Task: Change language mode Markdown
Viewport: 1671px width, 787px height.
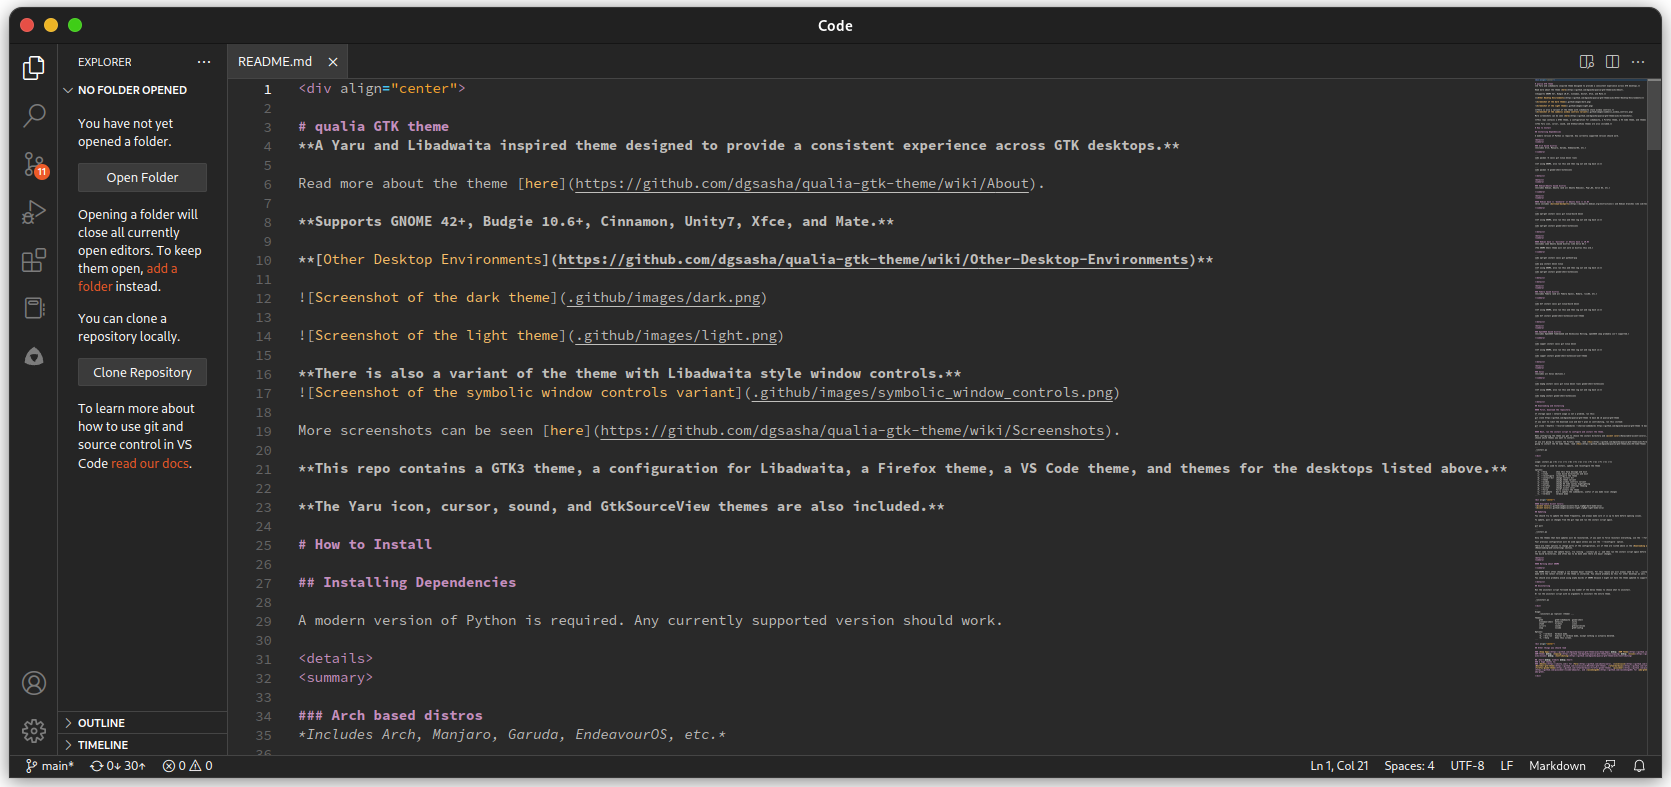Action: tap(1557, 766)
